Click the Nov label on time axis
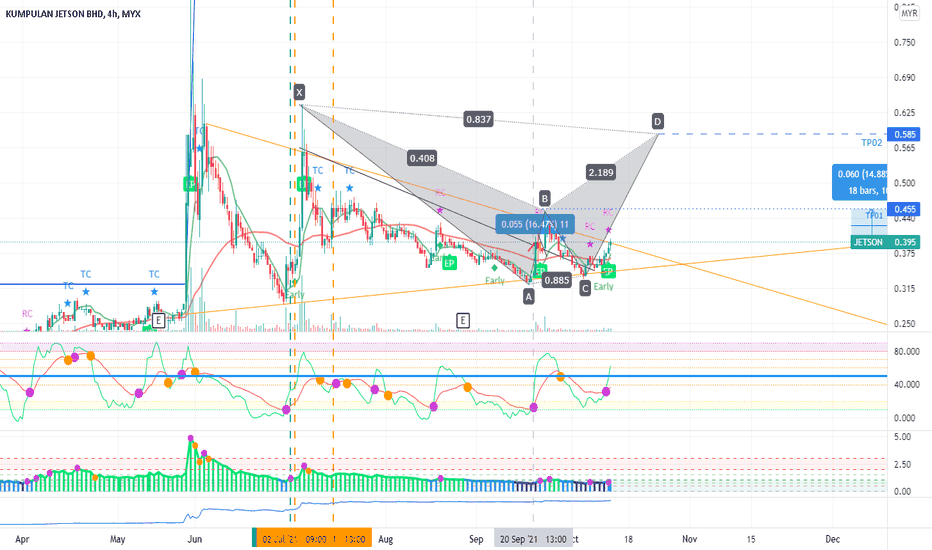Screen dimensions: 932x550 689,539
